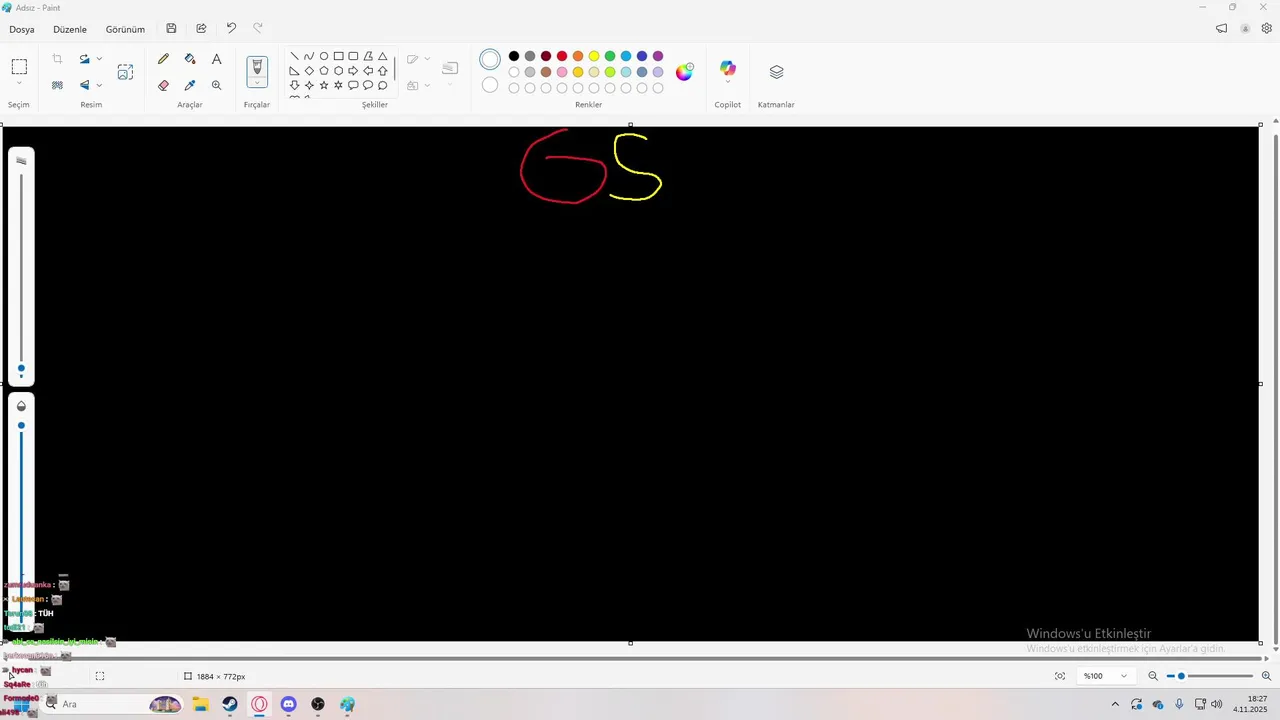Choose the hexagon shape
Image resolution: width=1280 pixels, height=720 pixels.
[338, 71]
